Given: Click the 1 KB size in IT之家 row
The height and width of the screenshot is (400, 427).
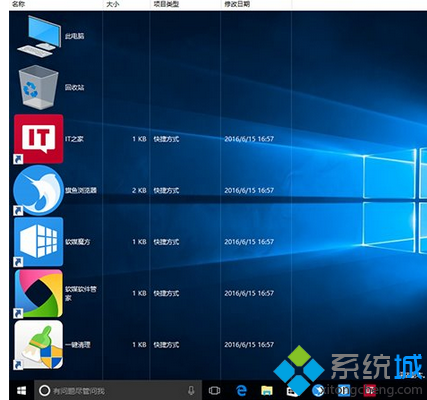Looking at the screenshot, I should tap(139, 139).
